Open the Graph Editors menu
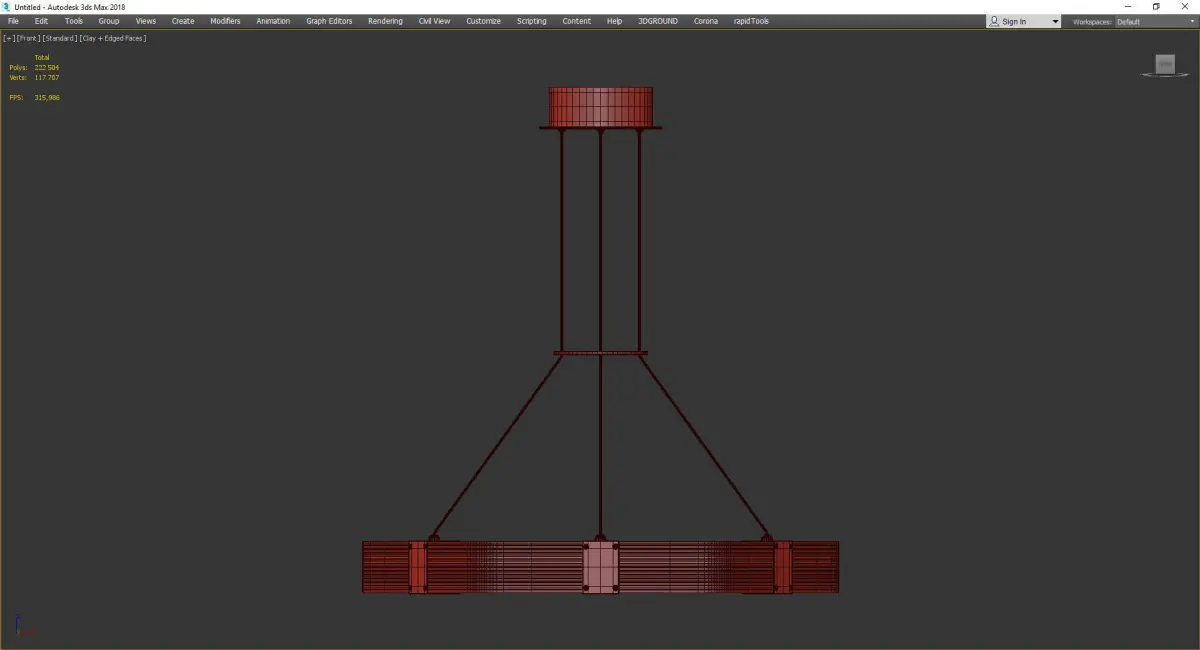The image size is (1200, 650). pos(329,21)
